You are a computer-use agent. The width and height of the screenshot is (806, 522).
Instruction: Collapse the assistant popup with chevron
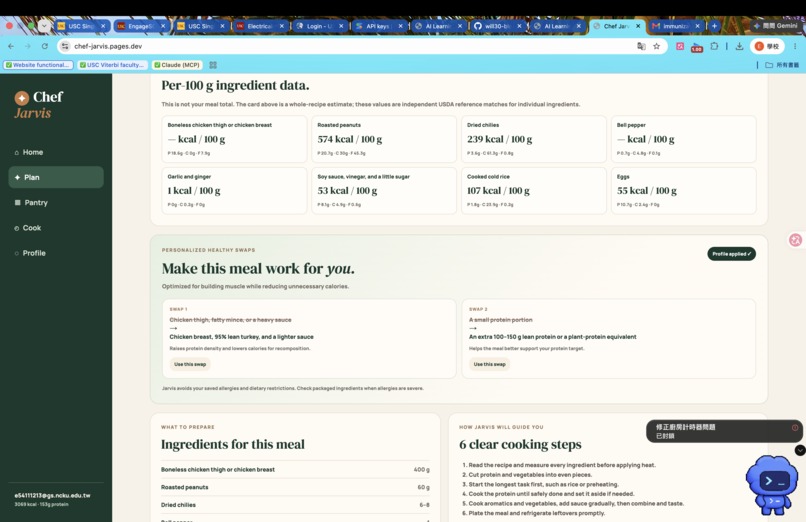coord(800,450)
